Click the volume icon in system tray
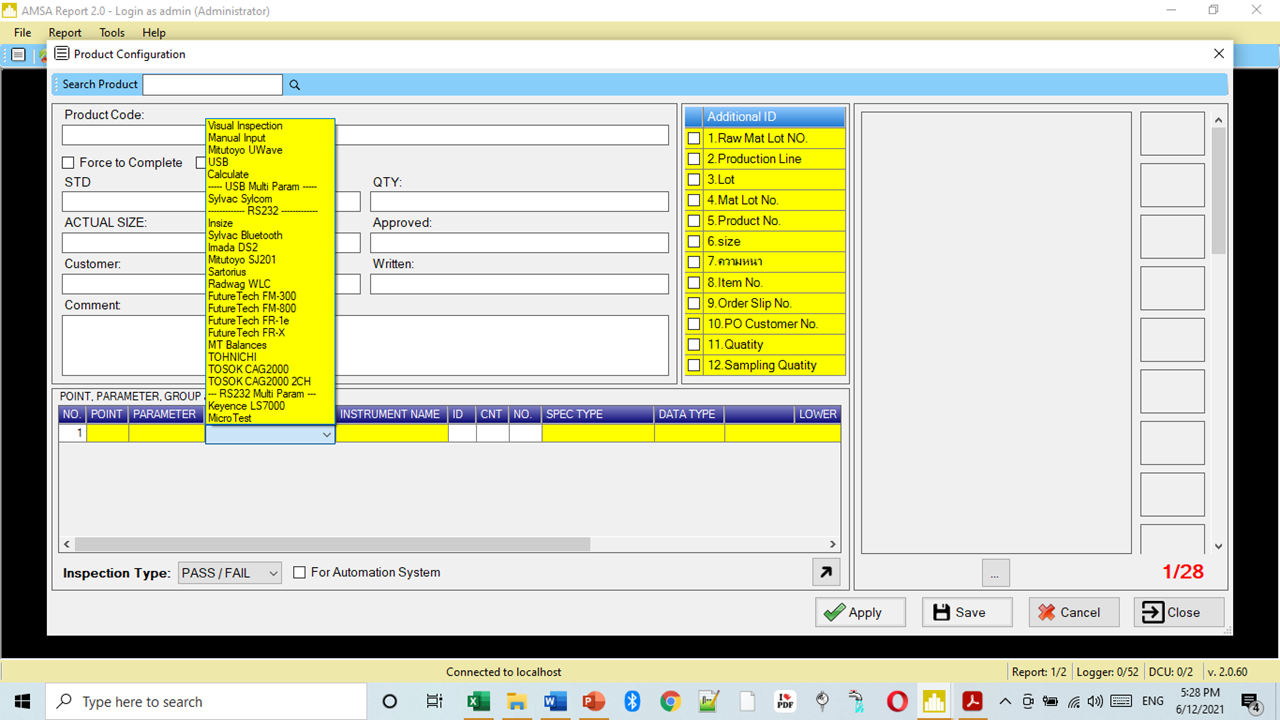Viewport: 1280px width, 720px height. [x=1095, y=701]
